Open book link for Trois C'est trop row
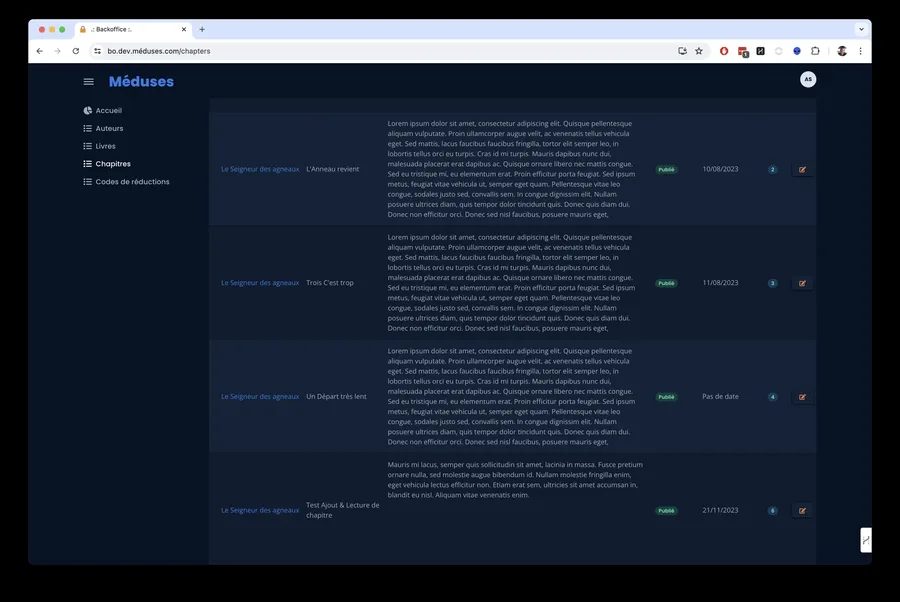 pyautogui.click(x=260, y=283)
